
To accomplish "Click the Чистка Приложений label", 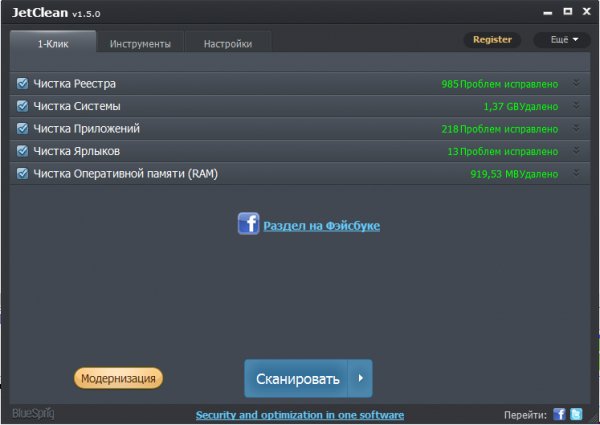I will 86,129.
